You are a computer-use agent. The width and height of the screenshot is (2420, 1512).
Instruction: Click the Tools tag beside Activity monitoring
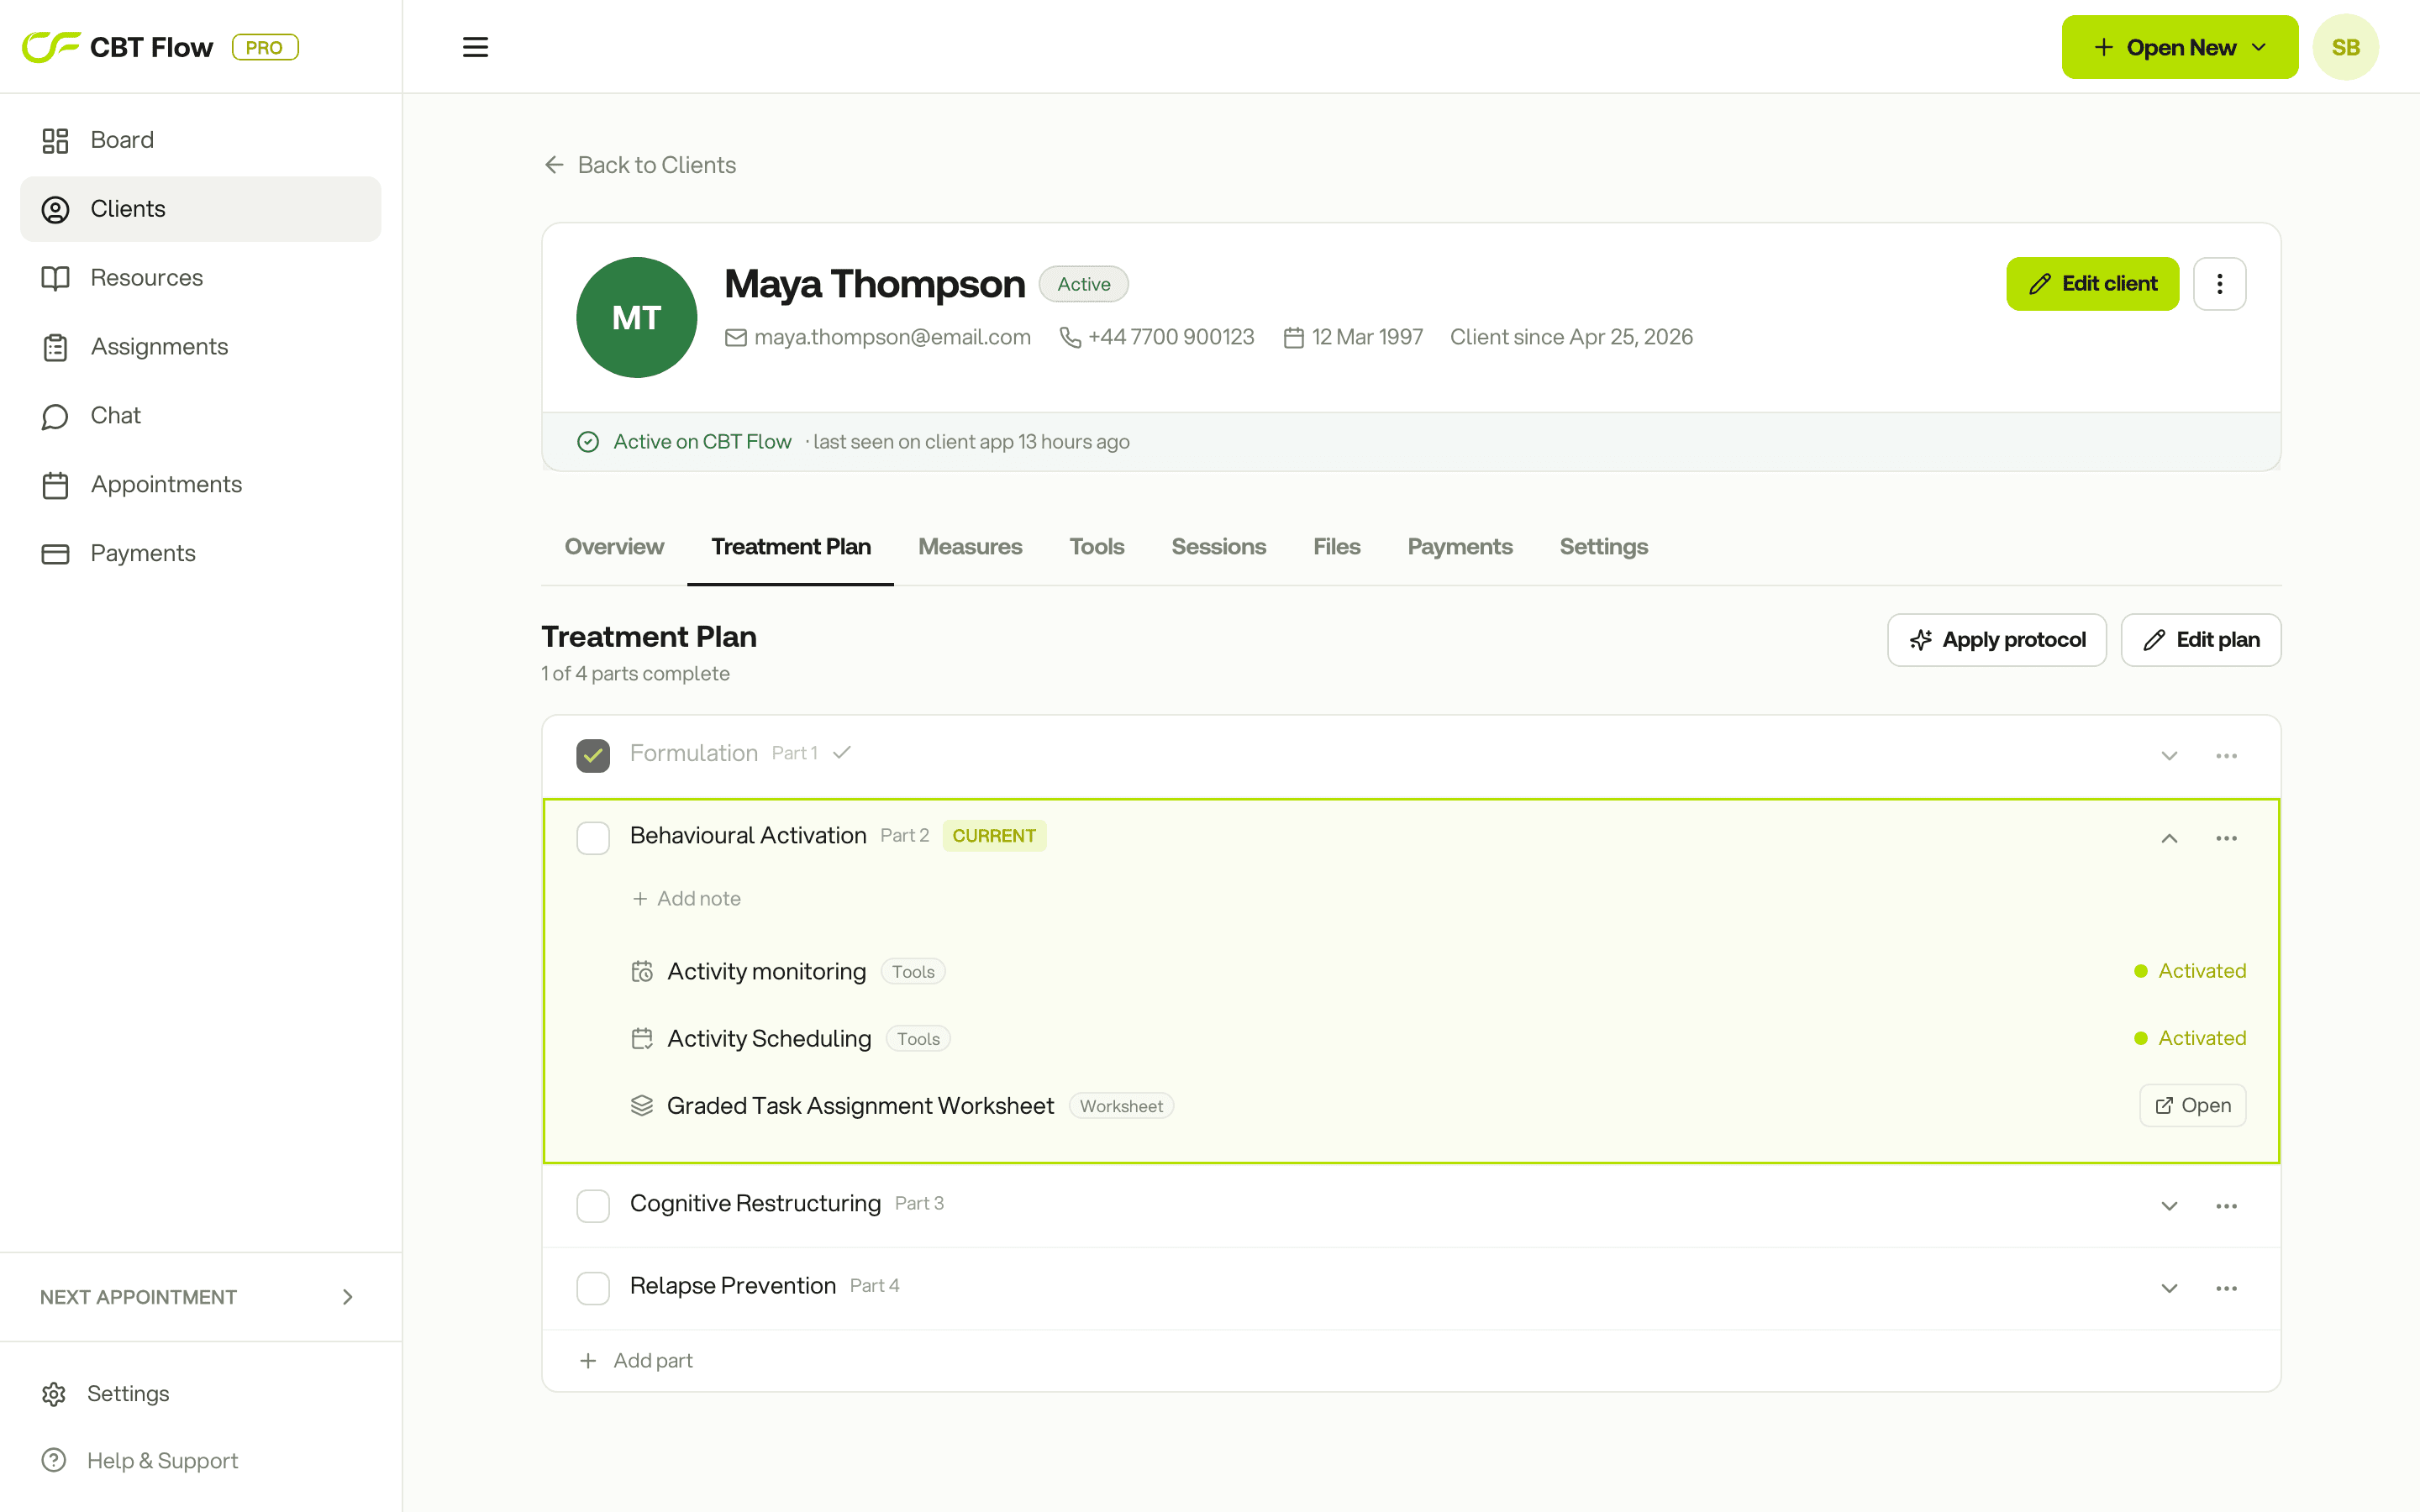(x=913, y=971)
